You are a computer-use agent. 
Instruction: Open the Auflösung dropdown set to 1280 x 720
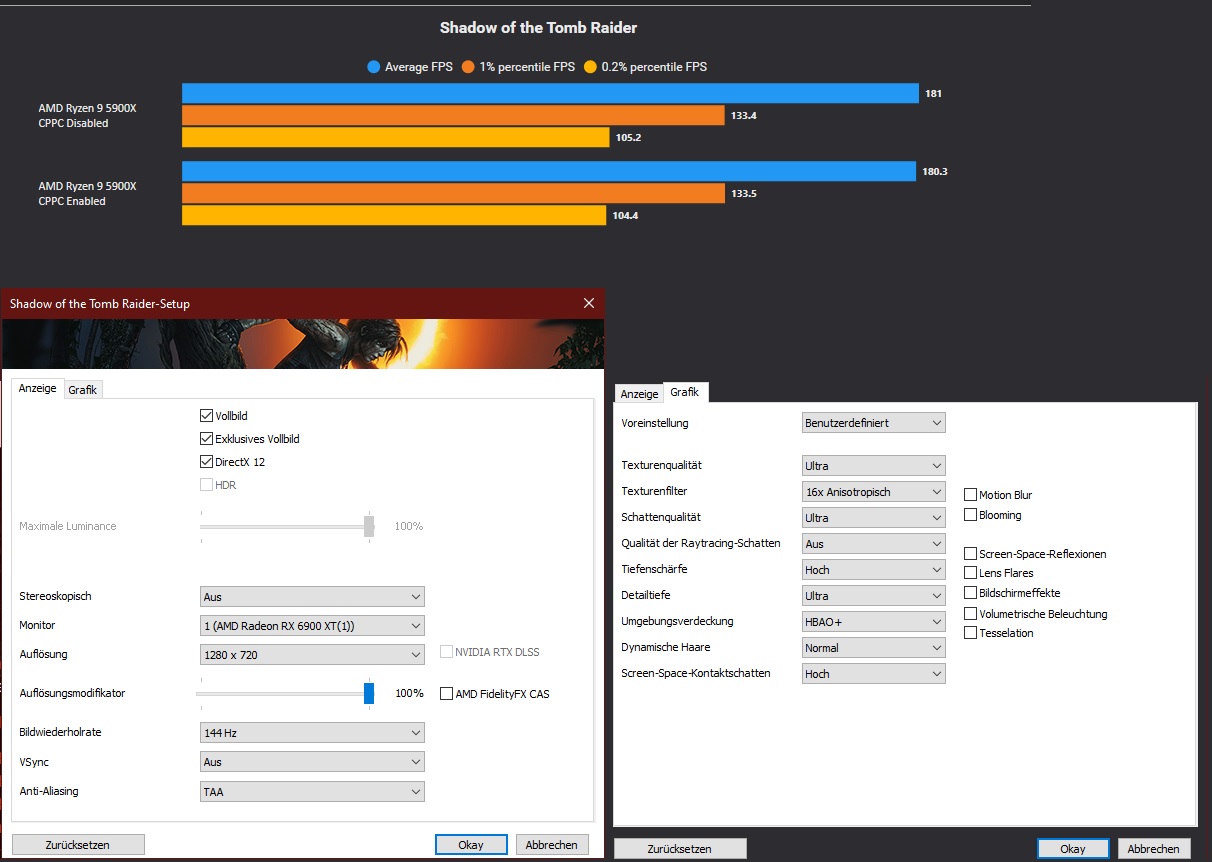point(313,655)
